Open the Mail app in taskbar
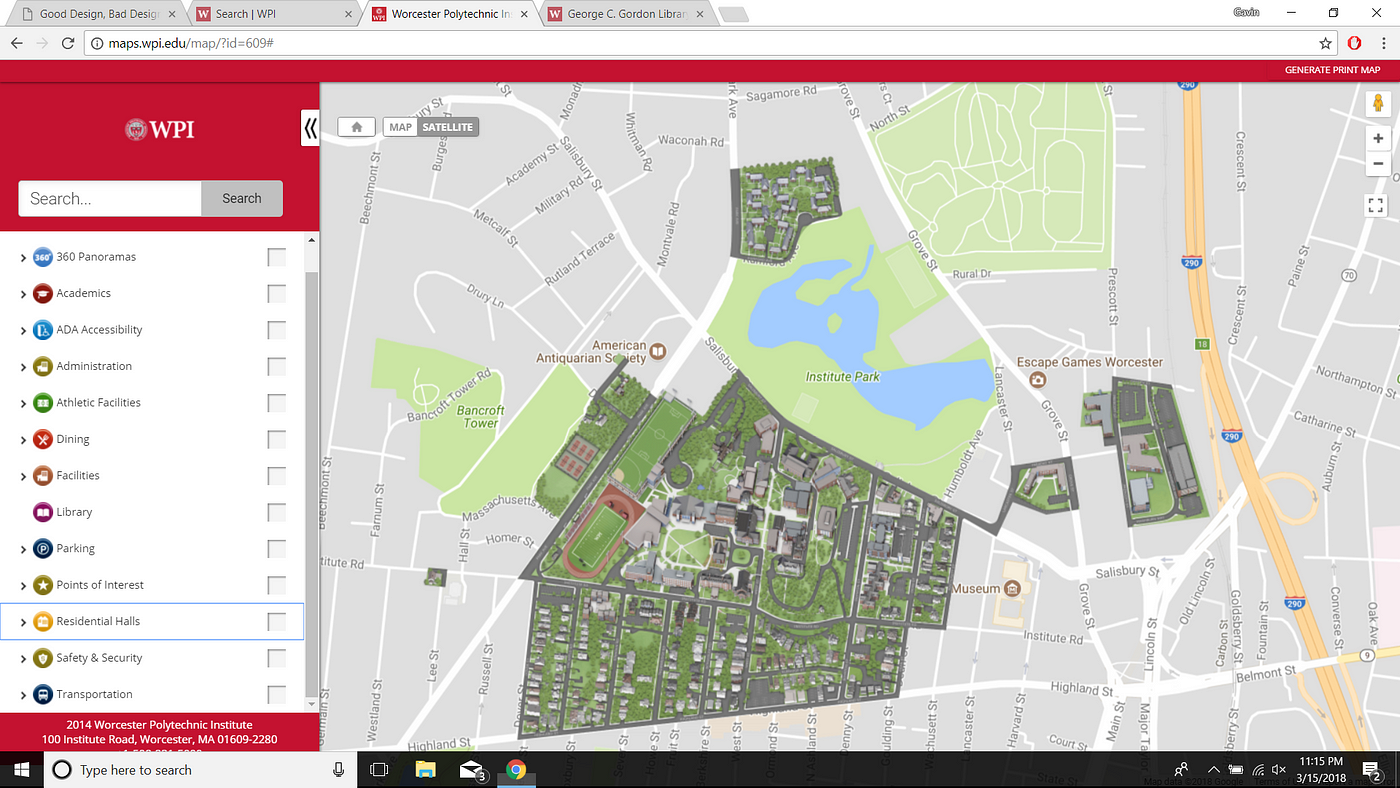The width and height of the screenshot is (1400, 788). coord(471,770)
